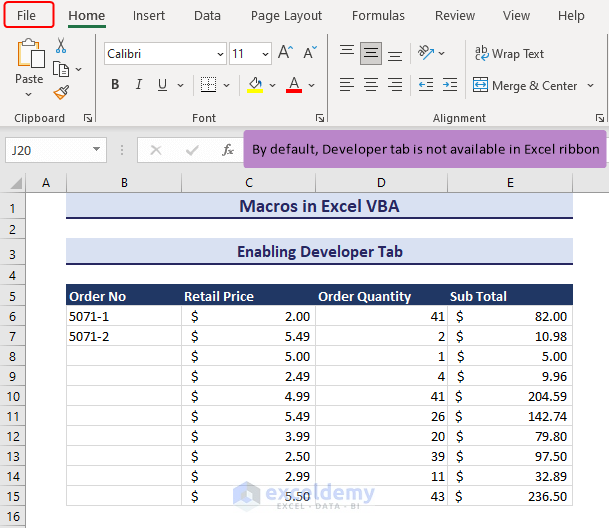Open the Calibri font name dropdown

pos(218,54)
